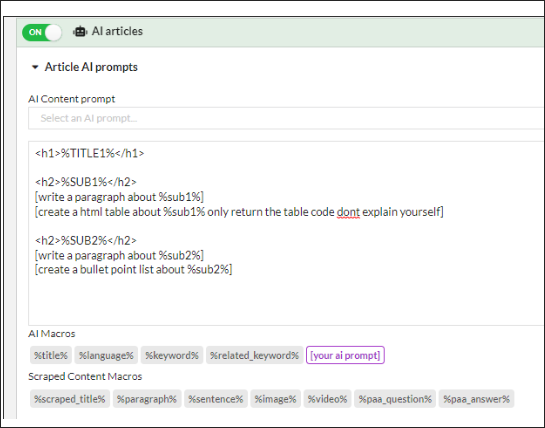Insert the %paa_question% macro
This screenshot has width=545, height=428.
click(395, 399)
